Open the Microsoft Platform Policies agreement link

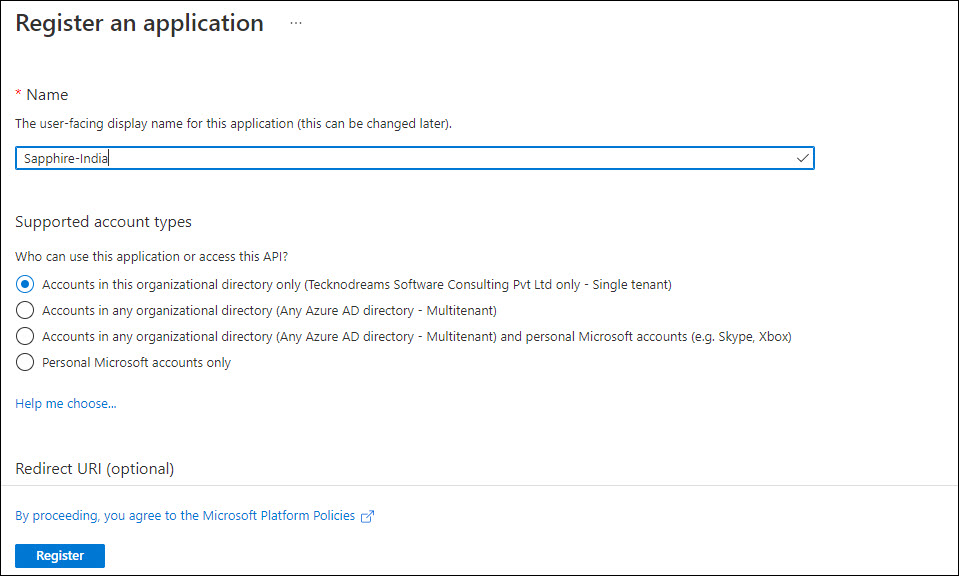point(185,516)
